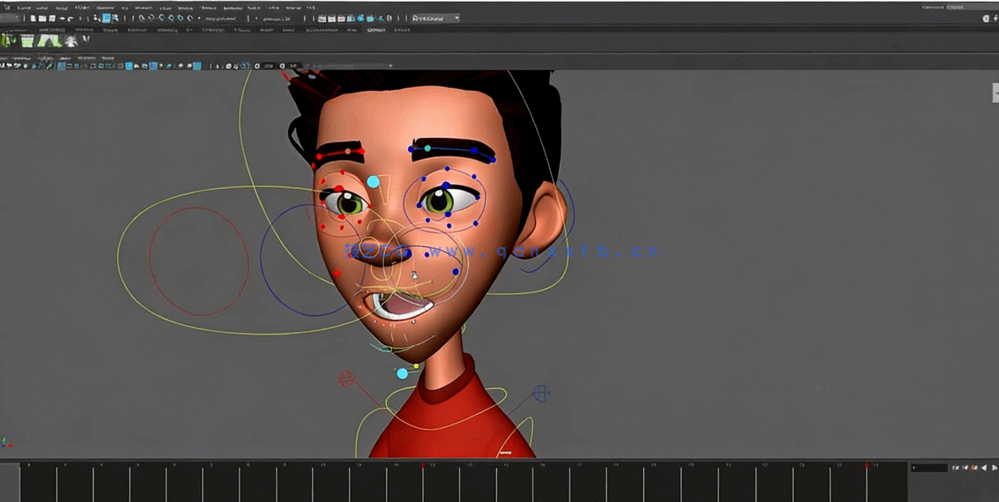Toggle the highlighted select-by-object mode icon
The width and height of the screenshot is (999, 502).
tap(106, 18)
